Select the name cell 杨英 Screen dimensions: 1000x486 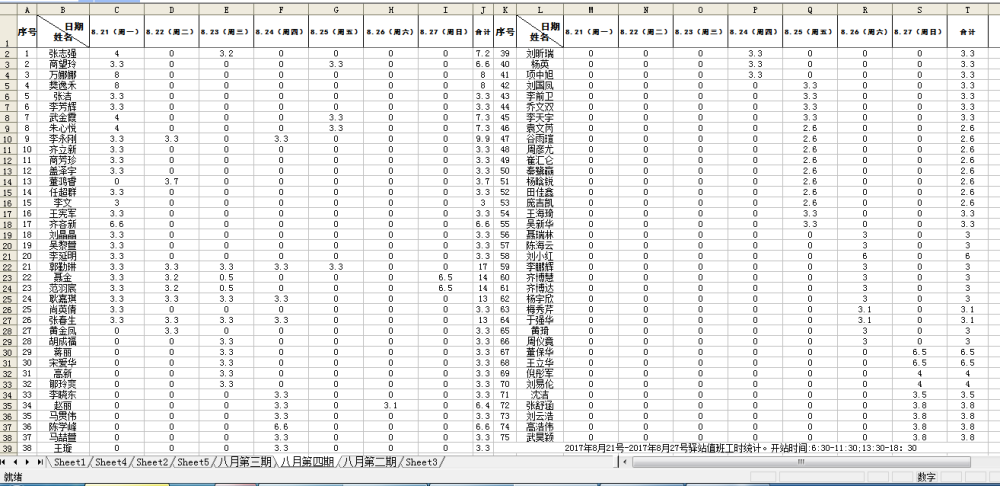click(540, 64)
